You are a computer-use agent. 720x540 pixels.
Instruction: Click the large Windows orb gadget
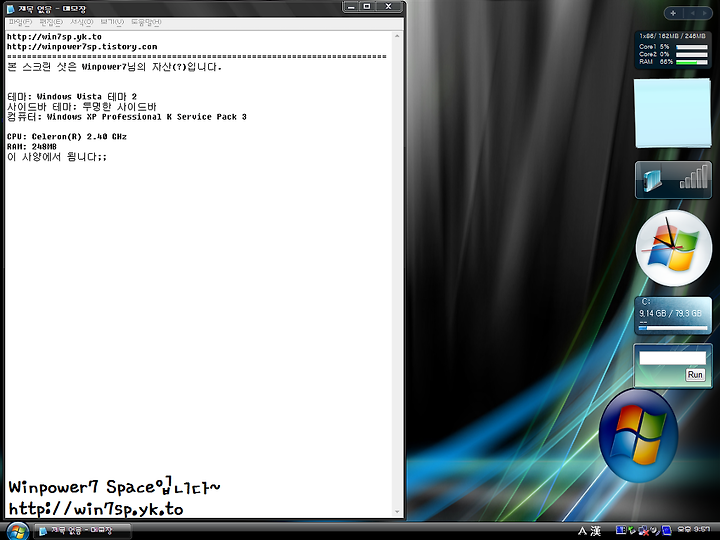tap(639, 436)
